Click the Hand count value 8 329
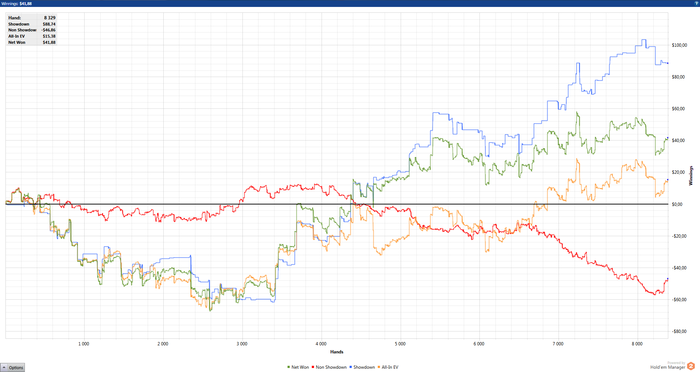 [50, 18]
